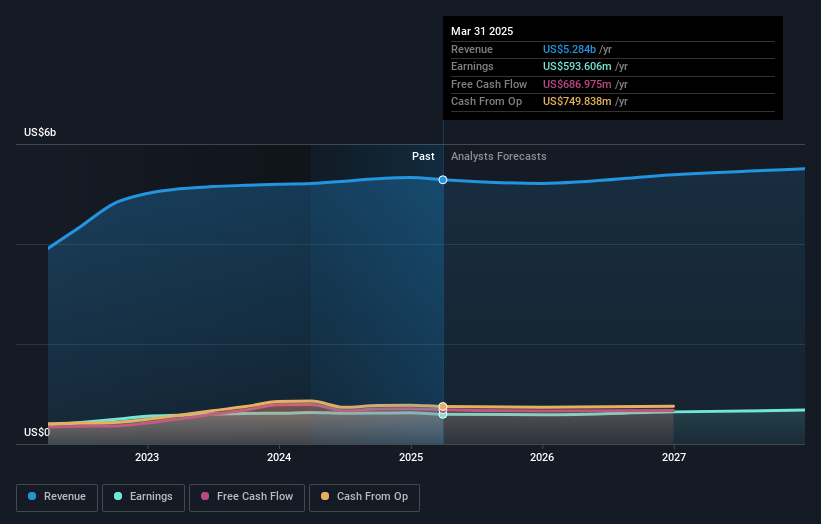Click the 2026 x-axis label

coord(542,457)
